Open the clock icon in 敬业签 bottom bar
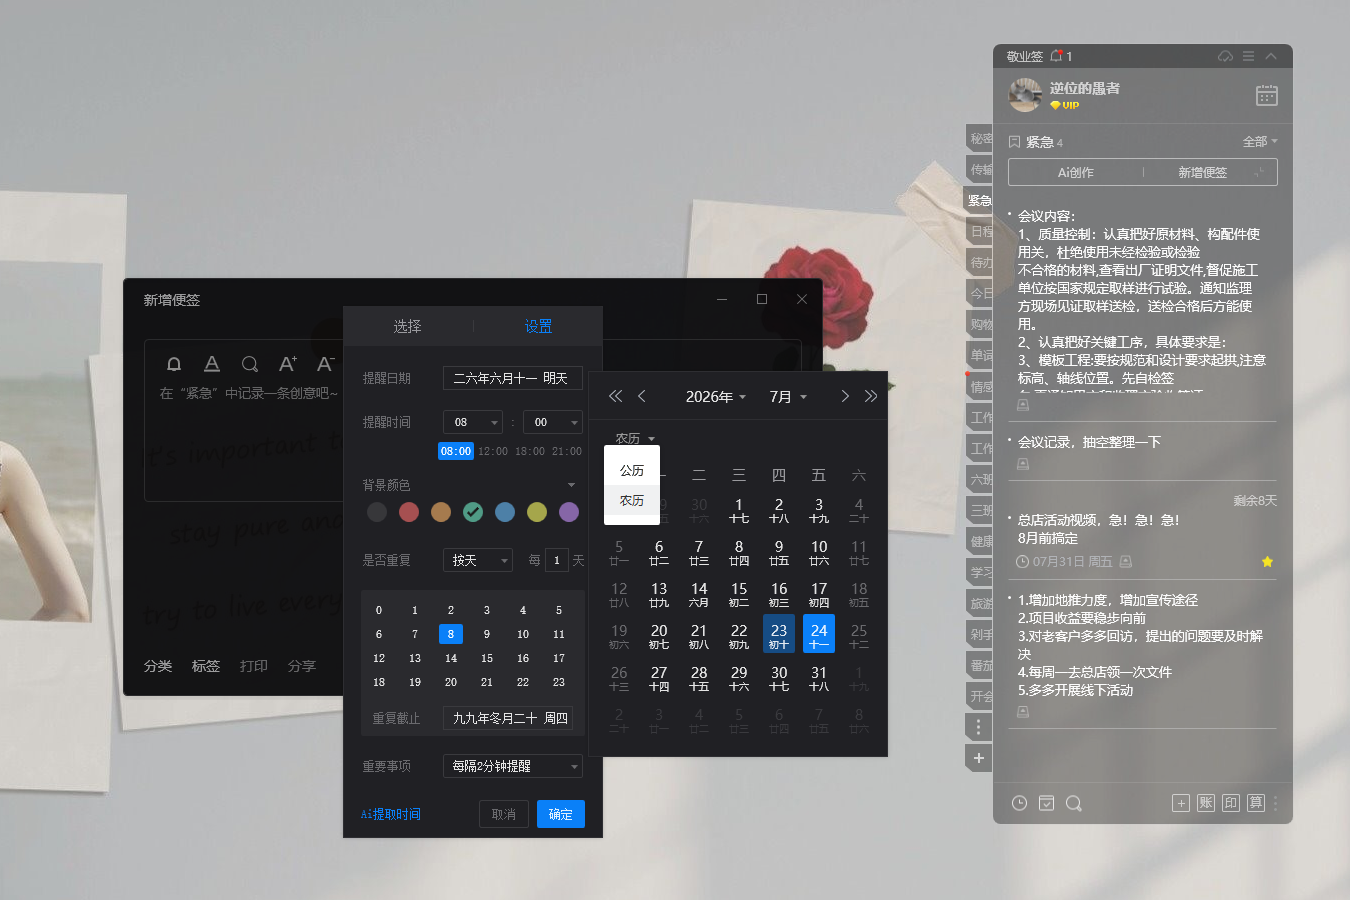Viewport: 1350px width, 900px height. (x=1019, y=803)
